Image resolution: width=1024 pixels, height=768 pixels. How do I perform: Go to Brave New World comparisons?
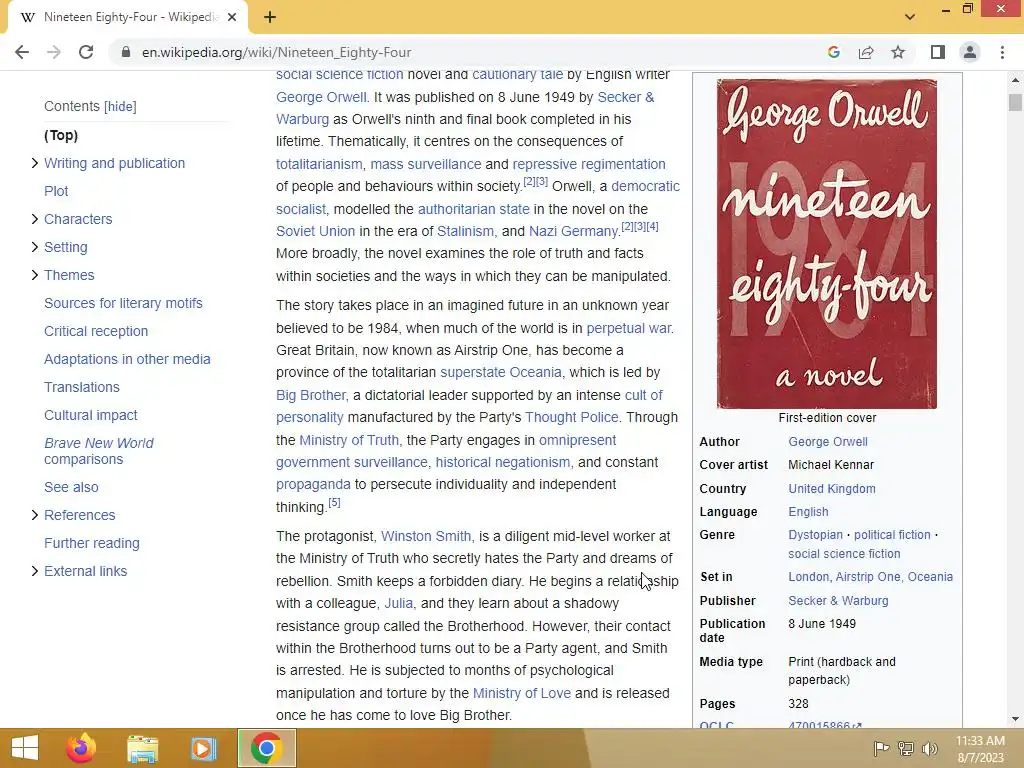[x=99, y=451]
